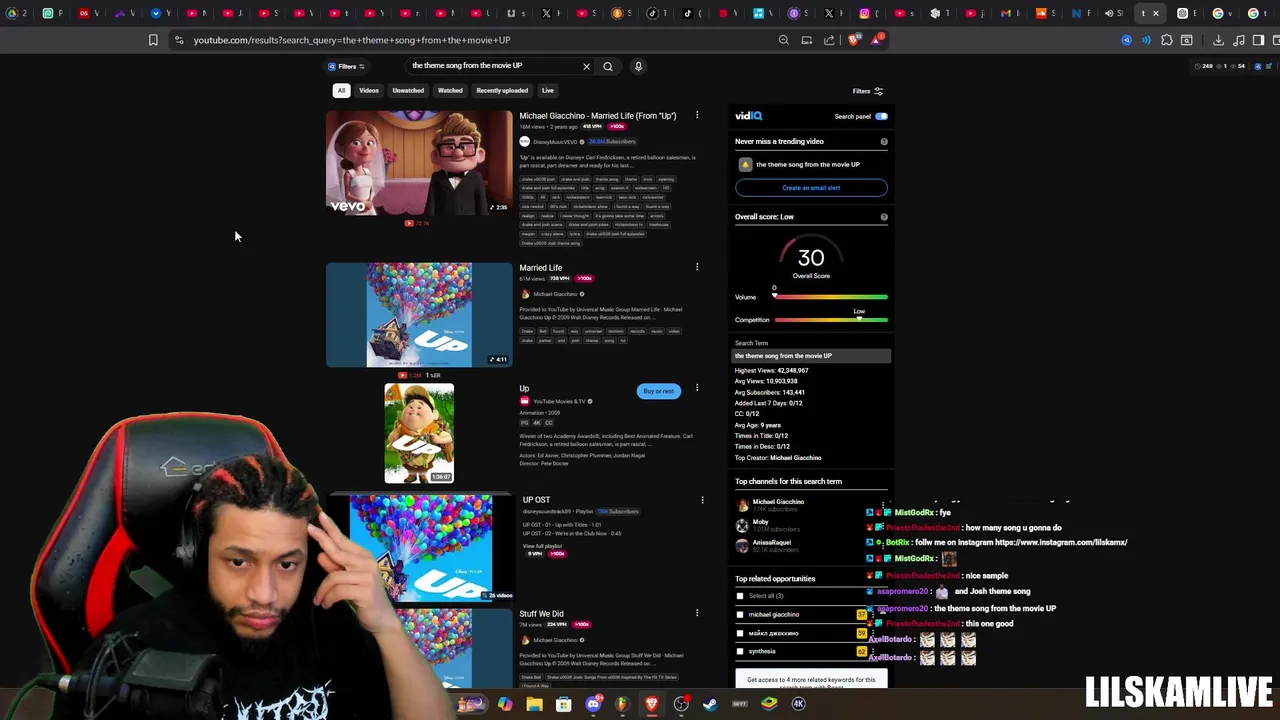Click Create an email alert button
The height and width of the screenshot is (720, 1280).
pyautogui.click(x=811, y=188)
